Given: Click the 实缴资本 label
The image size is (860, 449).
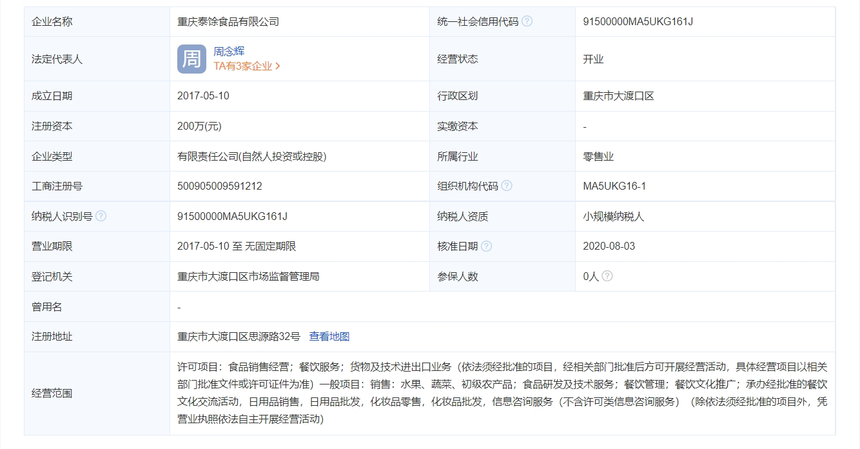Looking at the screenshot, I should [x=457, y=126].
